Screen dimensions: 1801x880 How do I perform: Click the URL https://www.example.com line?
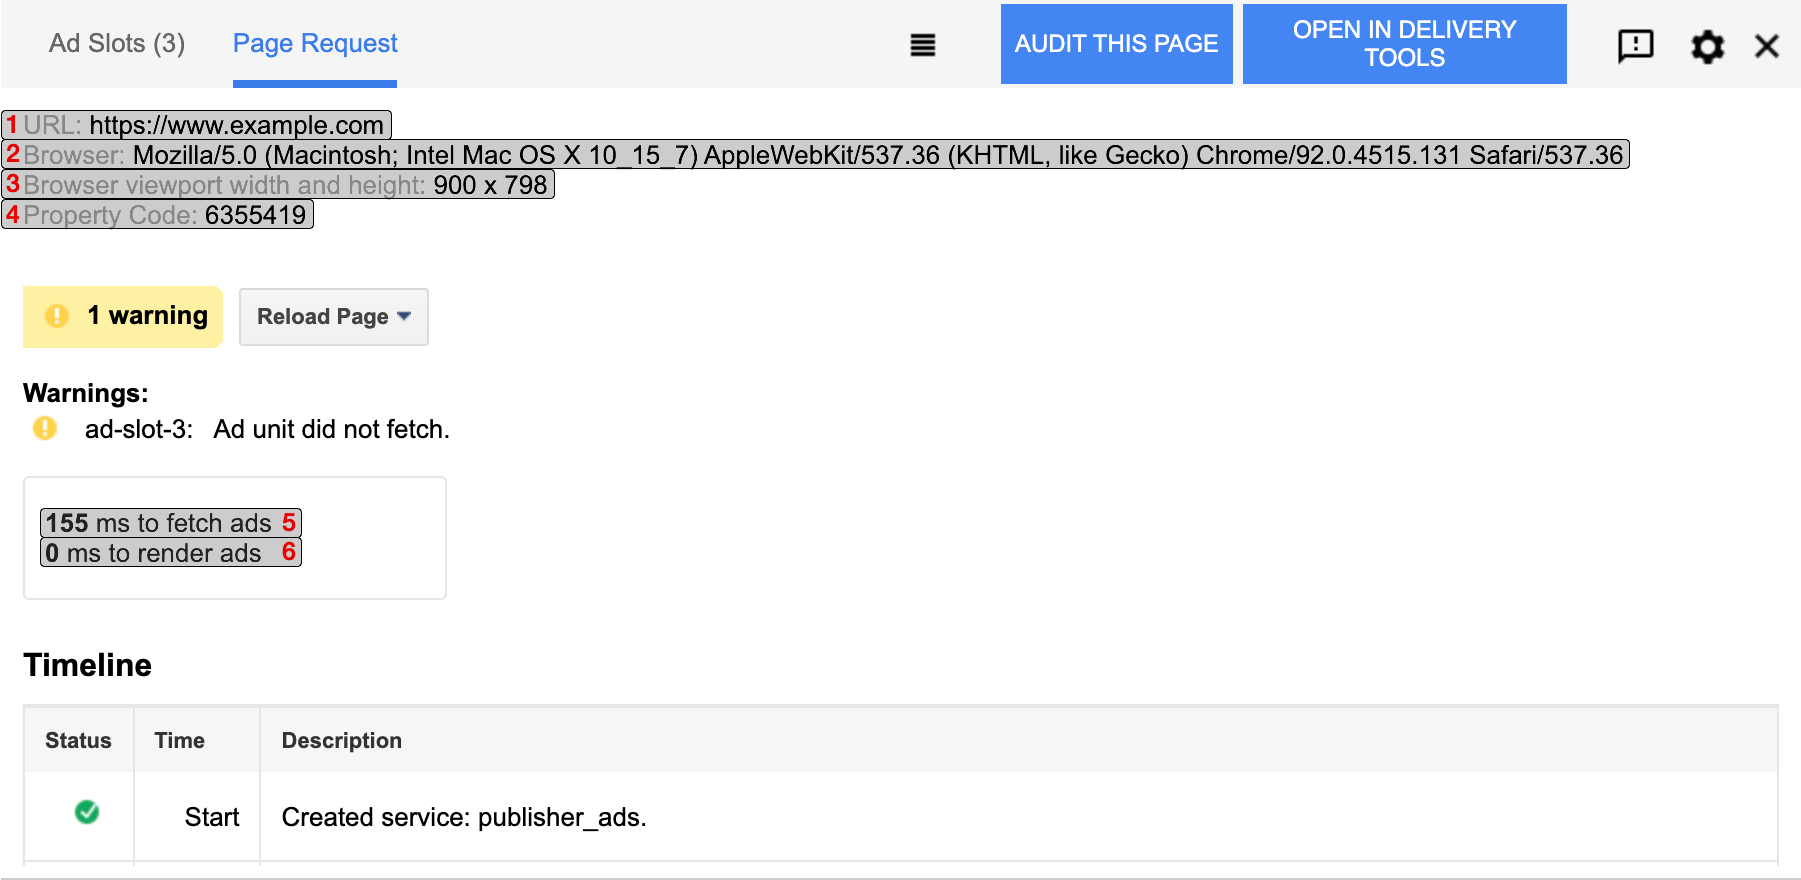click(197, 125)
